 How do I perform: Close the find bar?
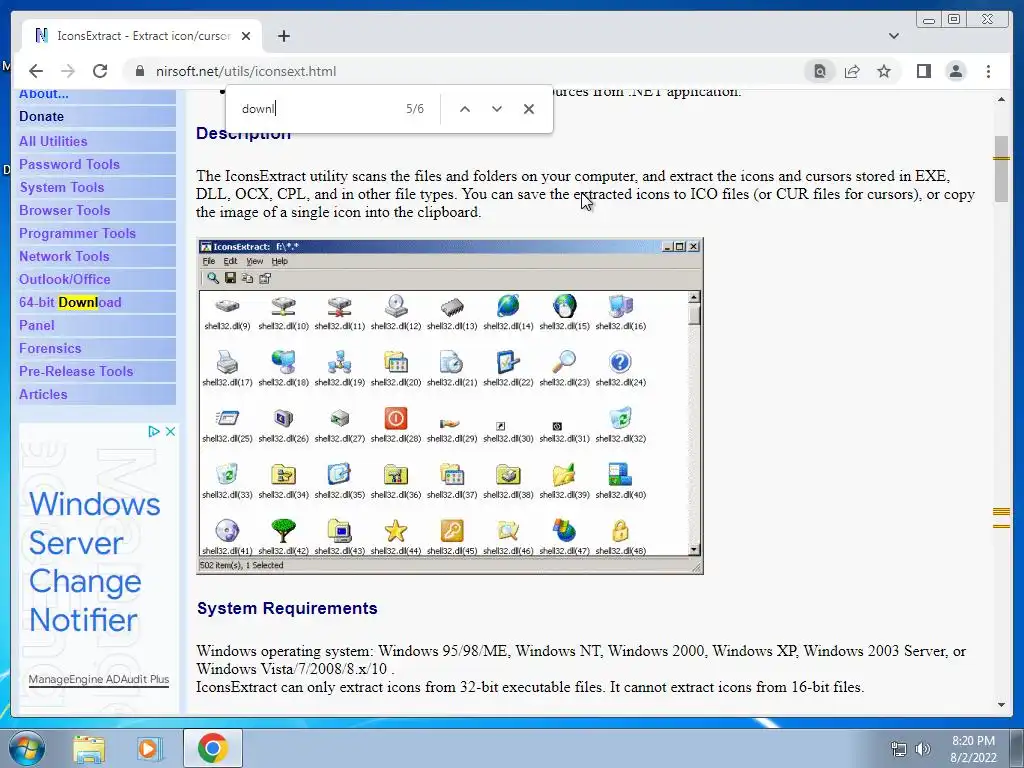coord(529,109)
